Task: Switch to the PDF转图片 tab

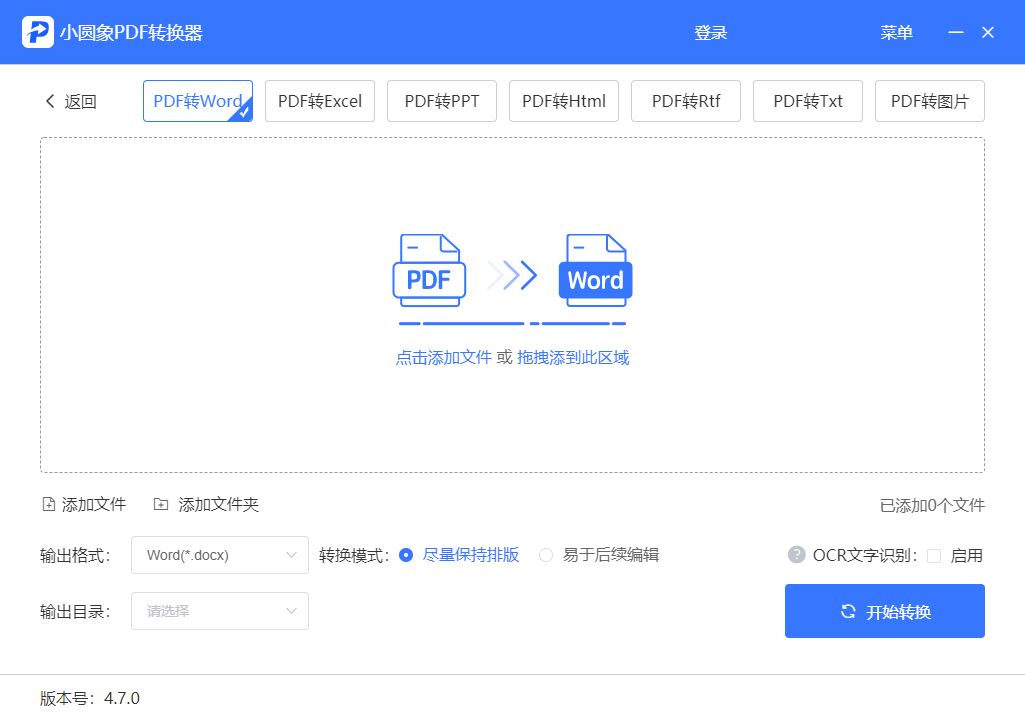Action: tap(930, 101)
